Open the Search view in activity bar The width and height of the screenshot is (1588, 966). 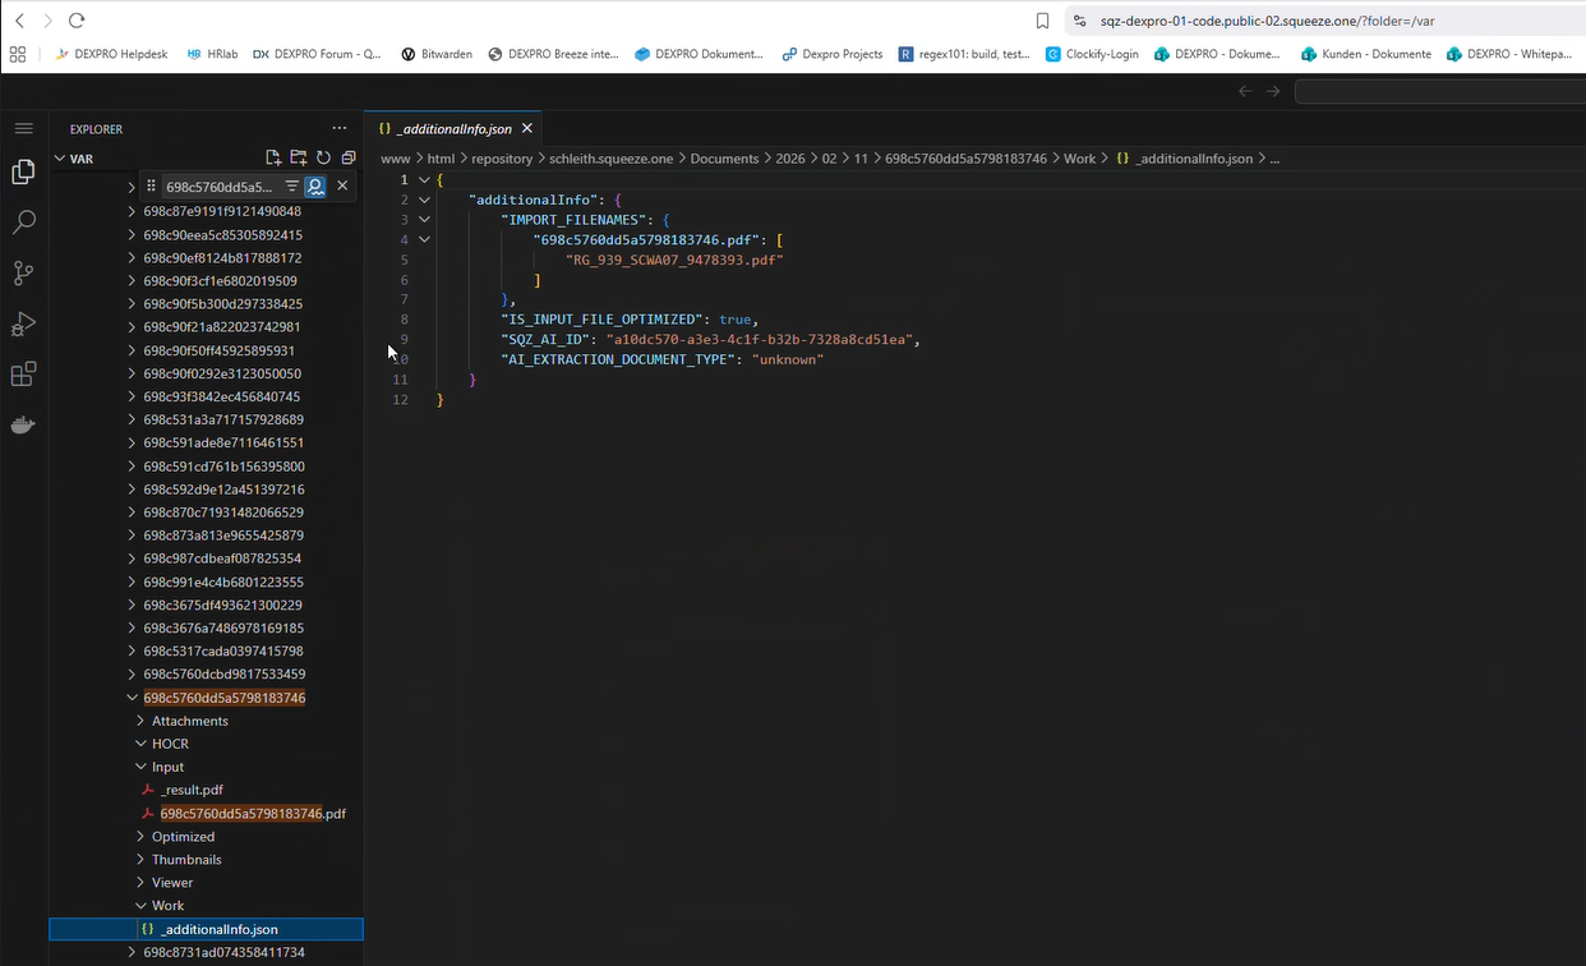23,222
